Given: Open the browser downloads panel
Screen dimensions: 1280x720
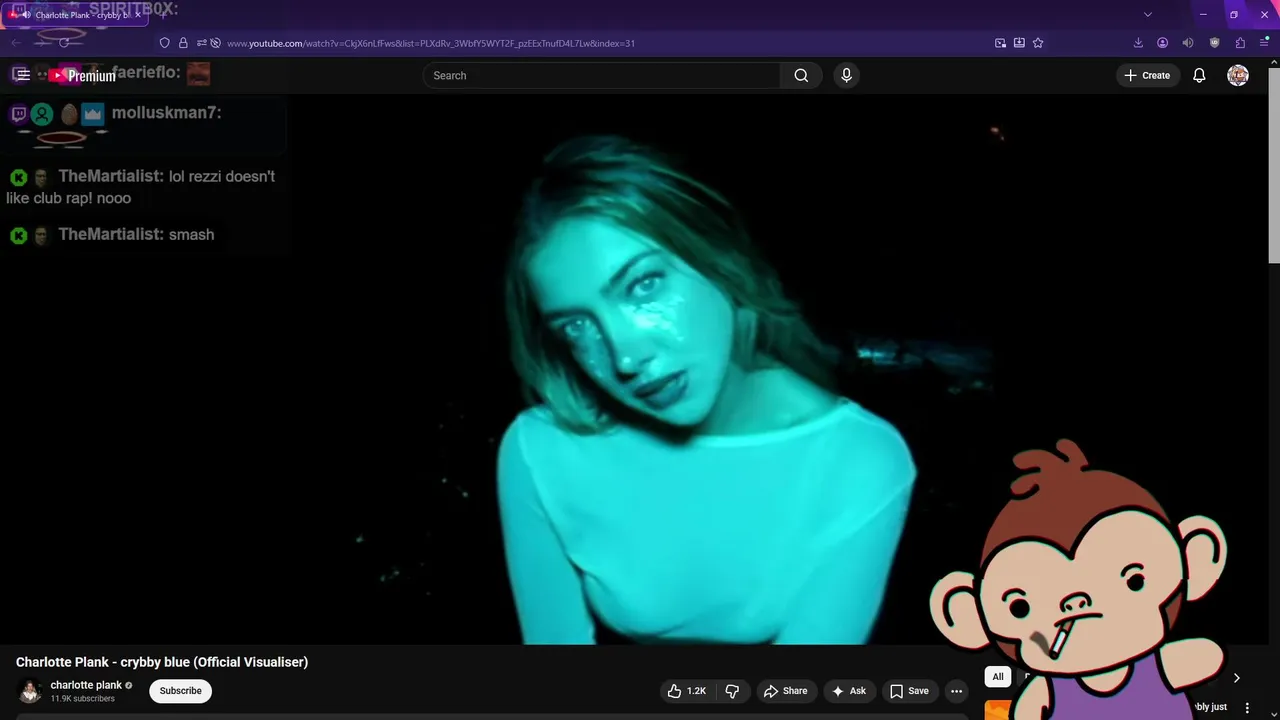Looking at the screenshot, I should tap(1138, 43).
